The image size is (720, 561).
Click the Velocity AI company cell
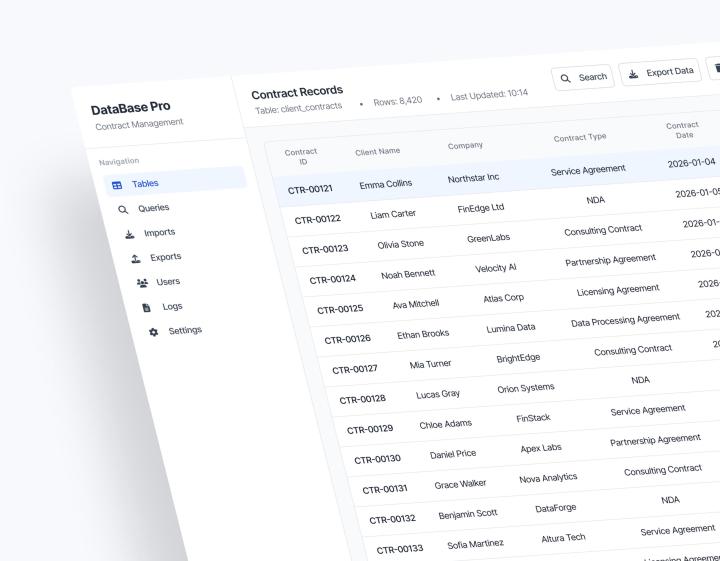[x=496, y=268]
